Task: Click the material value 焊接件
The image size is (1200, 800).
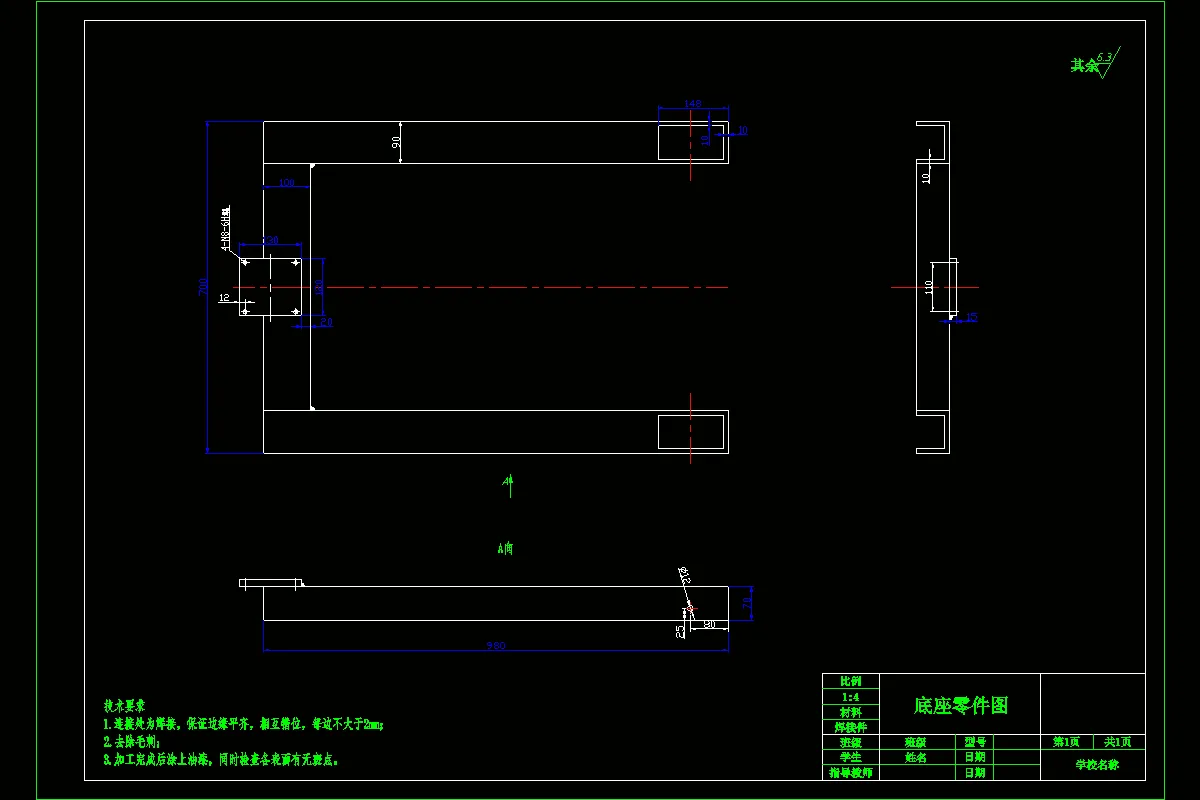Action: click(851, 727)
